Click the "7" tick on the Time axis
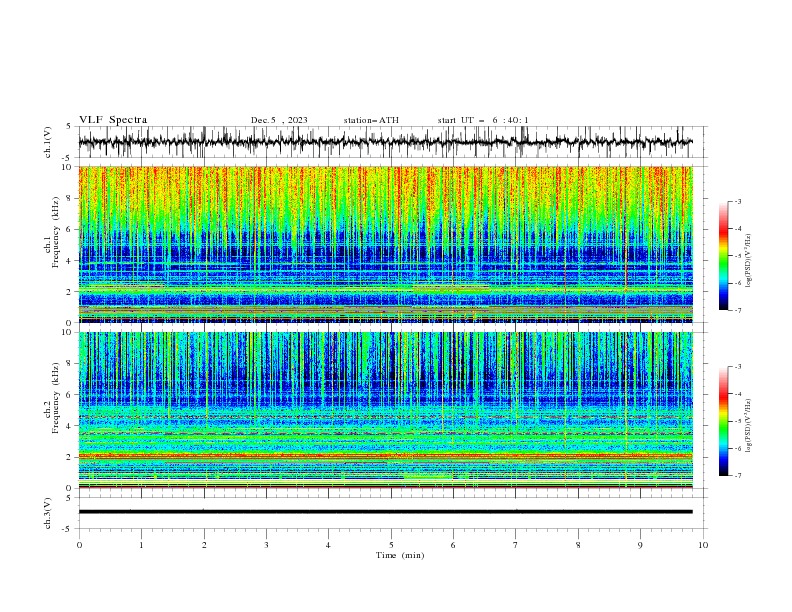The width and height of the screenshot is (792, 612). pos(516,545)
